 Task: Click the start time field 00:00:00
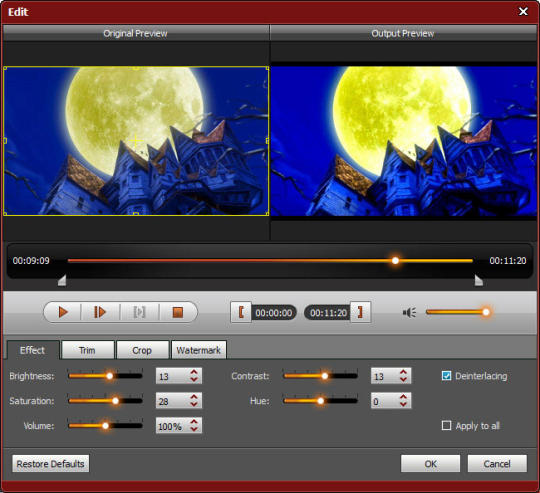(274, 313)
